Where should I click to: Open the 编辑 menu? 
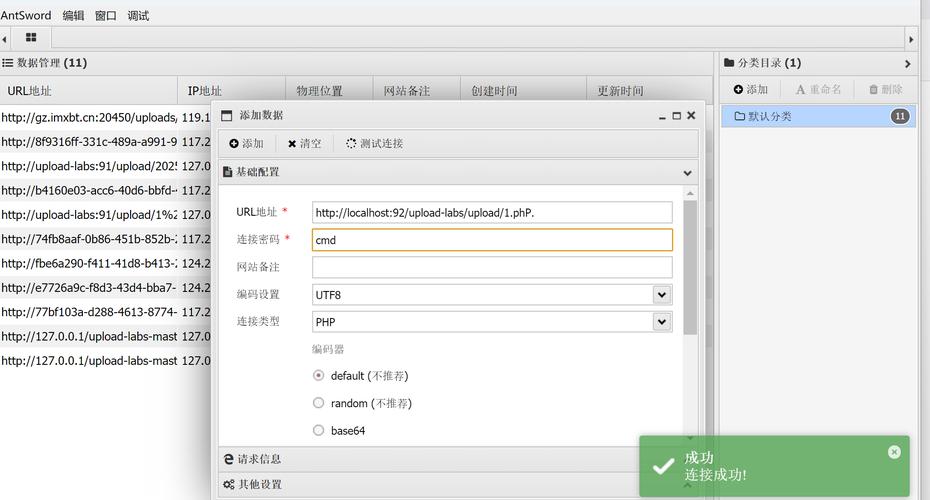coord(73,16)
